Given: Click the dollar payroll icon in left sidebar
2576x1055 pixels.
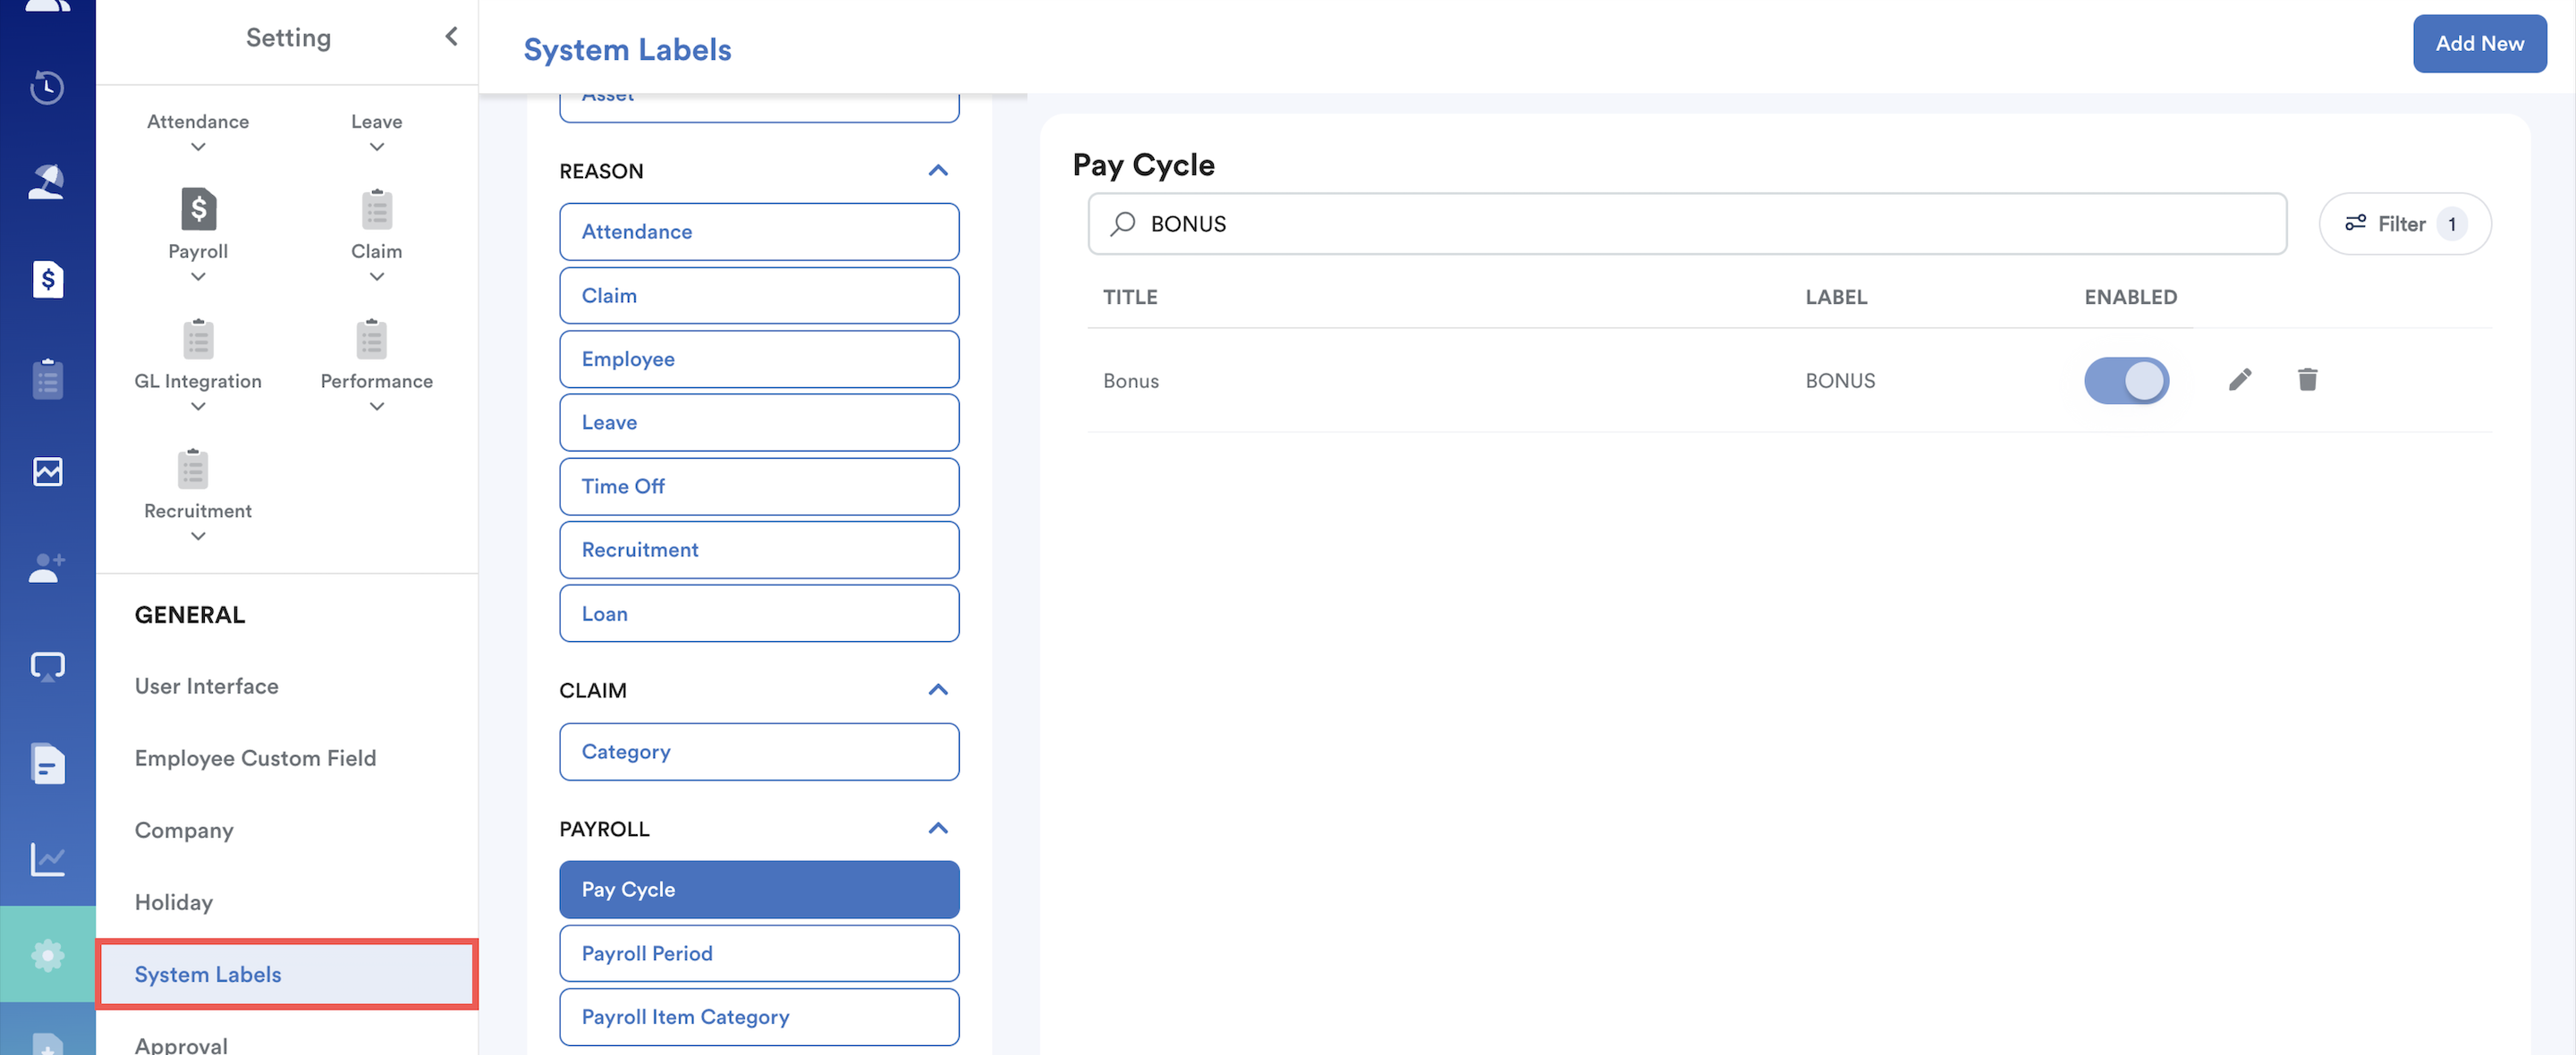Looking at the screenshot, I should (47, 279).
